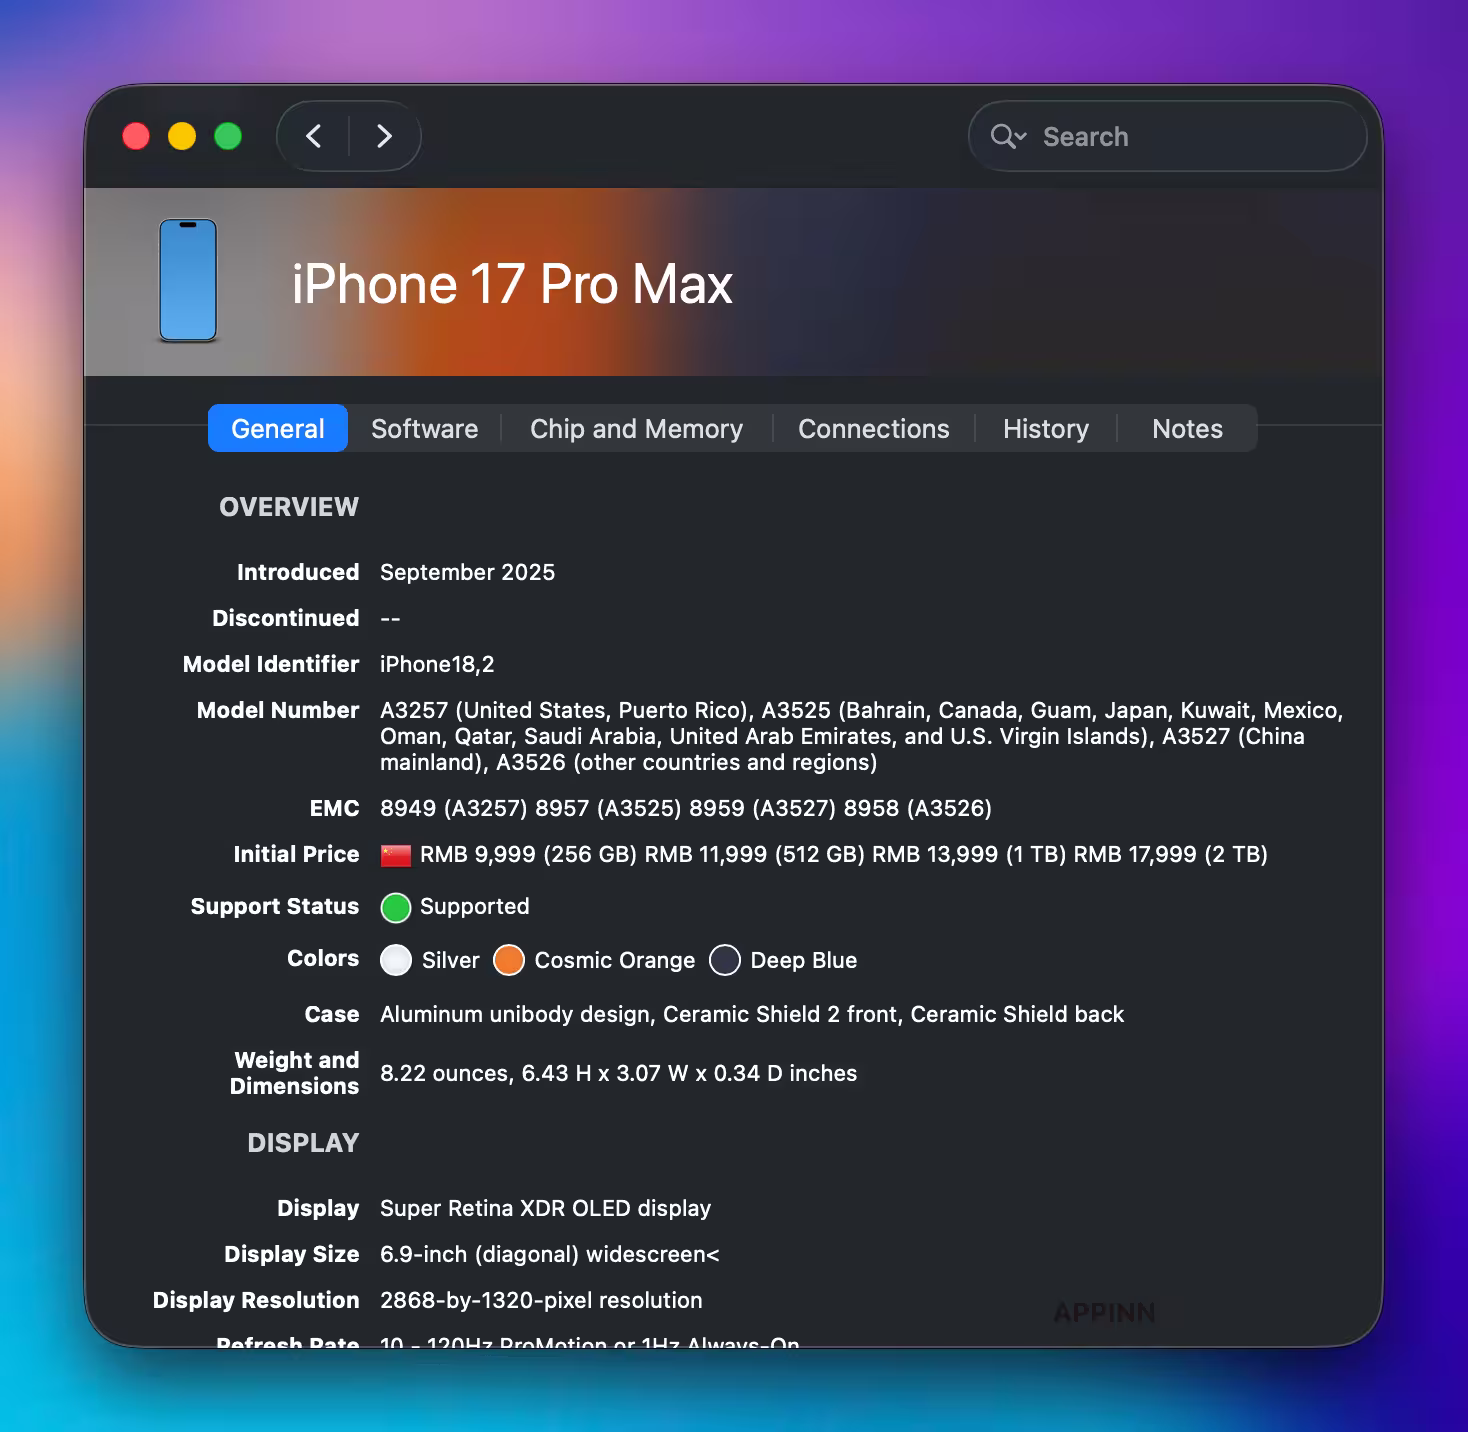Viewport: 1468px width, 1432px height.
Task: Toggle the yellow minimize traffic light
Action: tap(181, 135)
